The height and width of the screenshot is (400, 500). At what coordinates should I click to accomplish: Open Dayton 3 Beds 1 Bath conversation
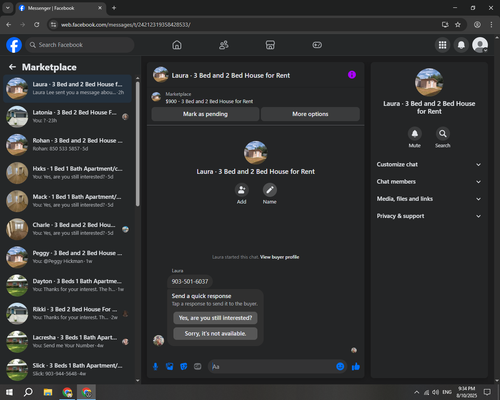[68, 285]
